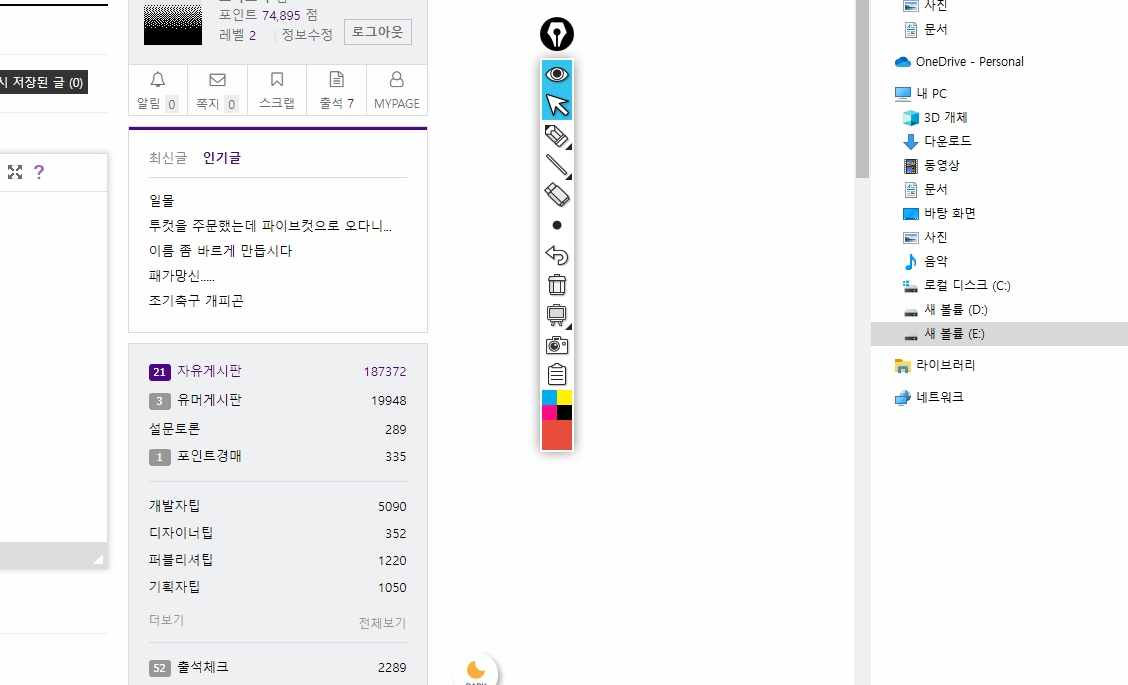Select 로컬 디스크 (C:) drive
The width and height of the screenshot is (1128, 685).
click(967, 286)
